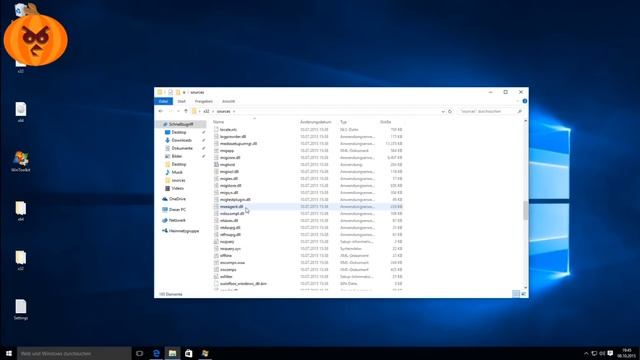The height and width of the screenshot is (360, 640).
Task: Open Musik in the navigation pane
Action: (177, 172)
